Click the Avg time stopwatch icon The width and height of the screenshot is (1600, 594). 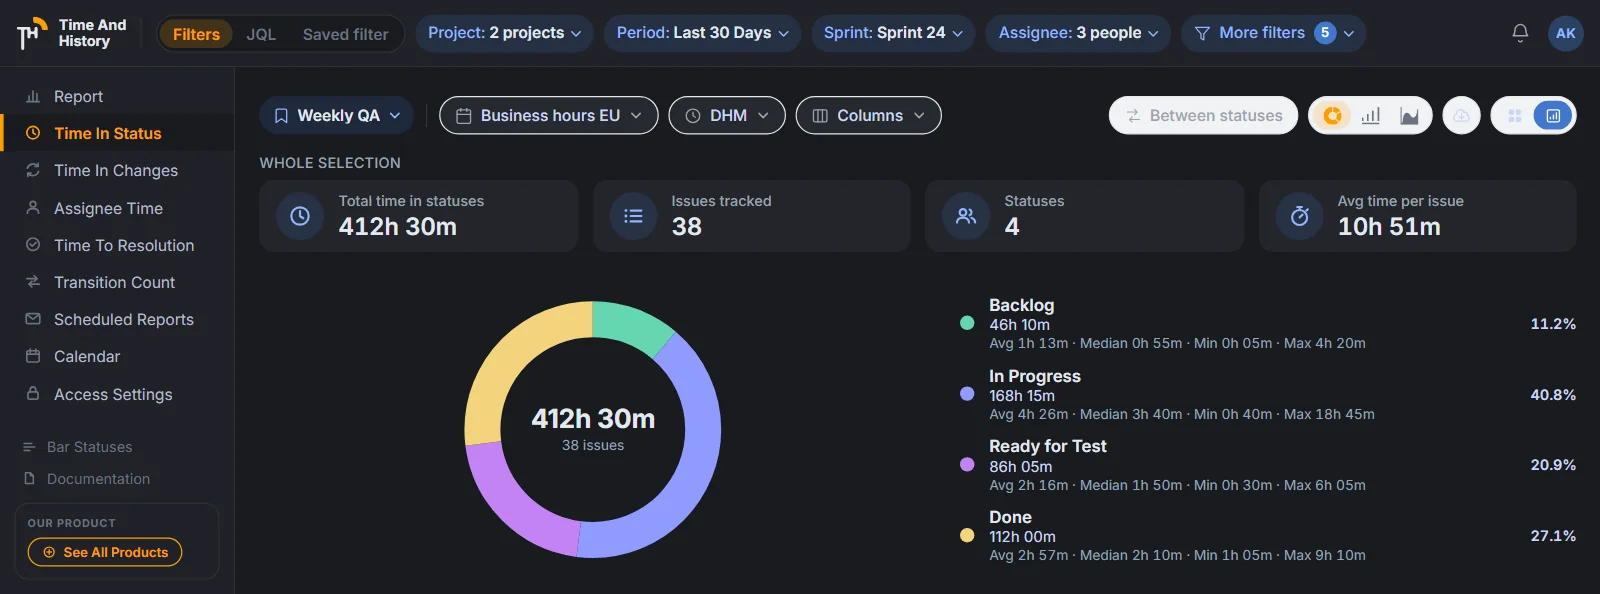pyautogui.click(x=1300, y=216)
